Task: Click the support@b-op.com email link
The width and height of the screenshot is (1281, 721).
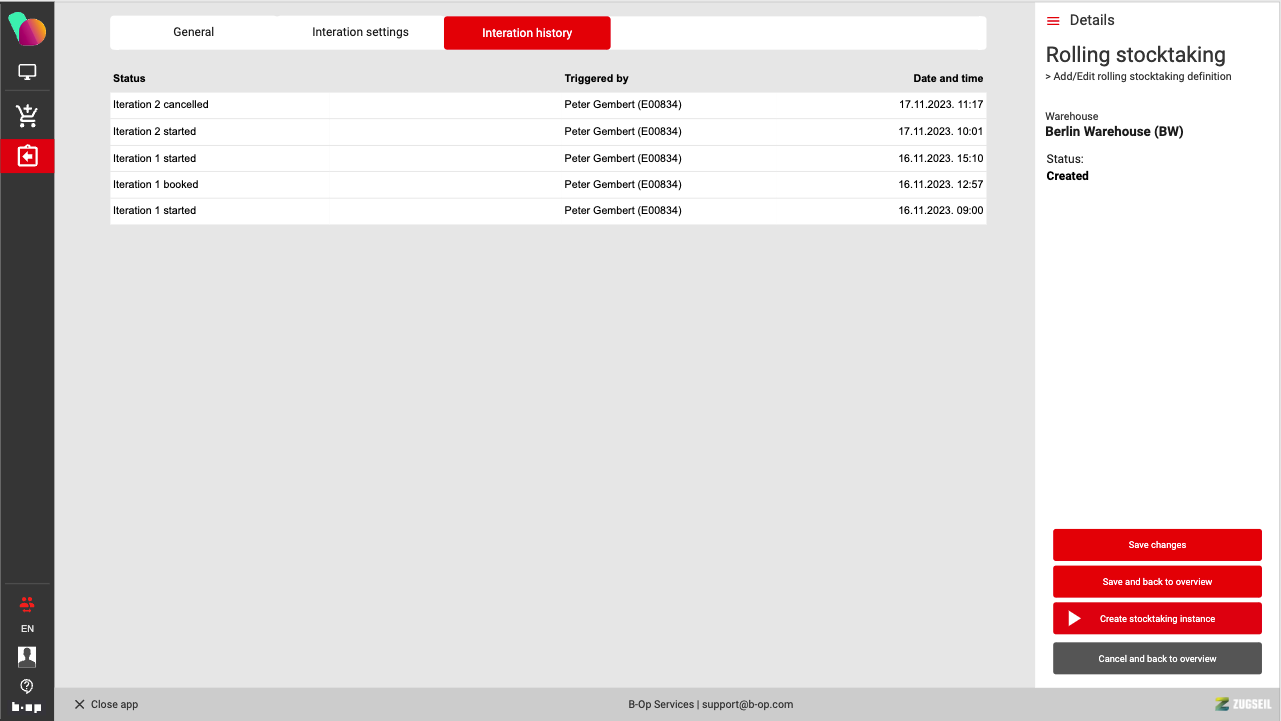Action: (747, 704)
